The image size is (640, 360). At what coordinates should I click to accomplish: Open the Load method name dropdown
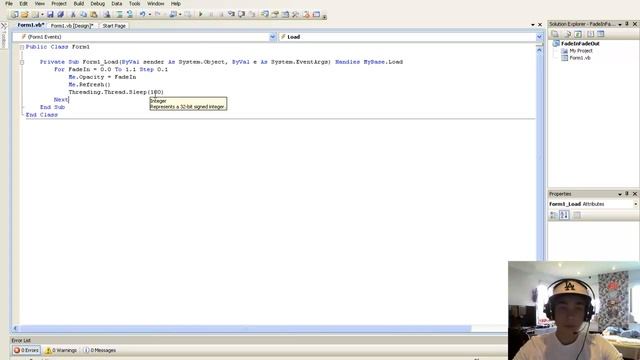[539, 37]
